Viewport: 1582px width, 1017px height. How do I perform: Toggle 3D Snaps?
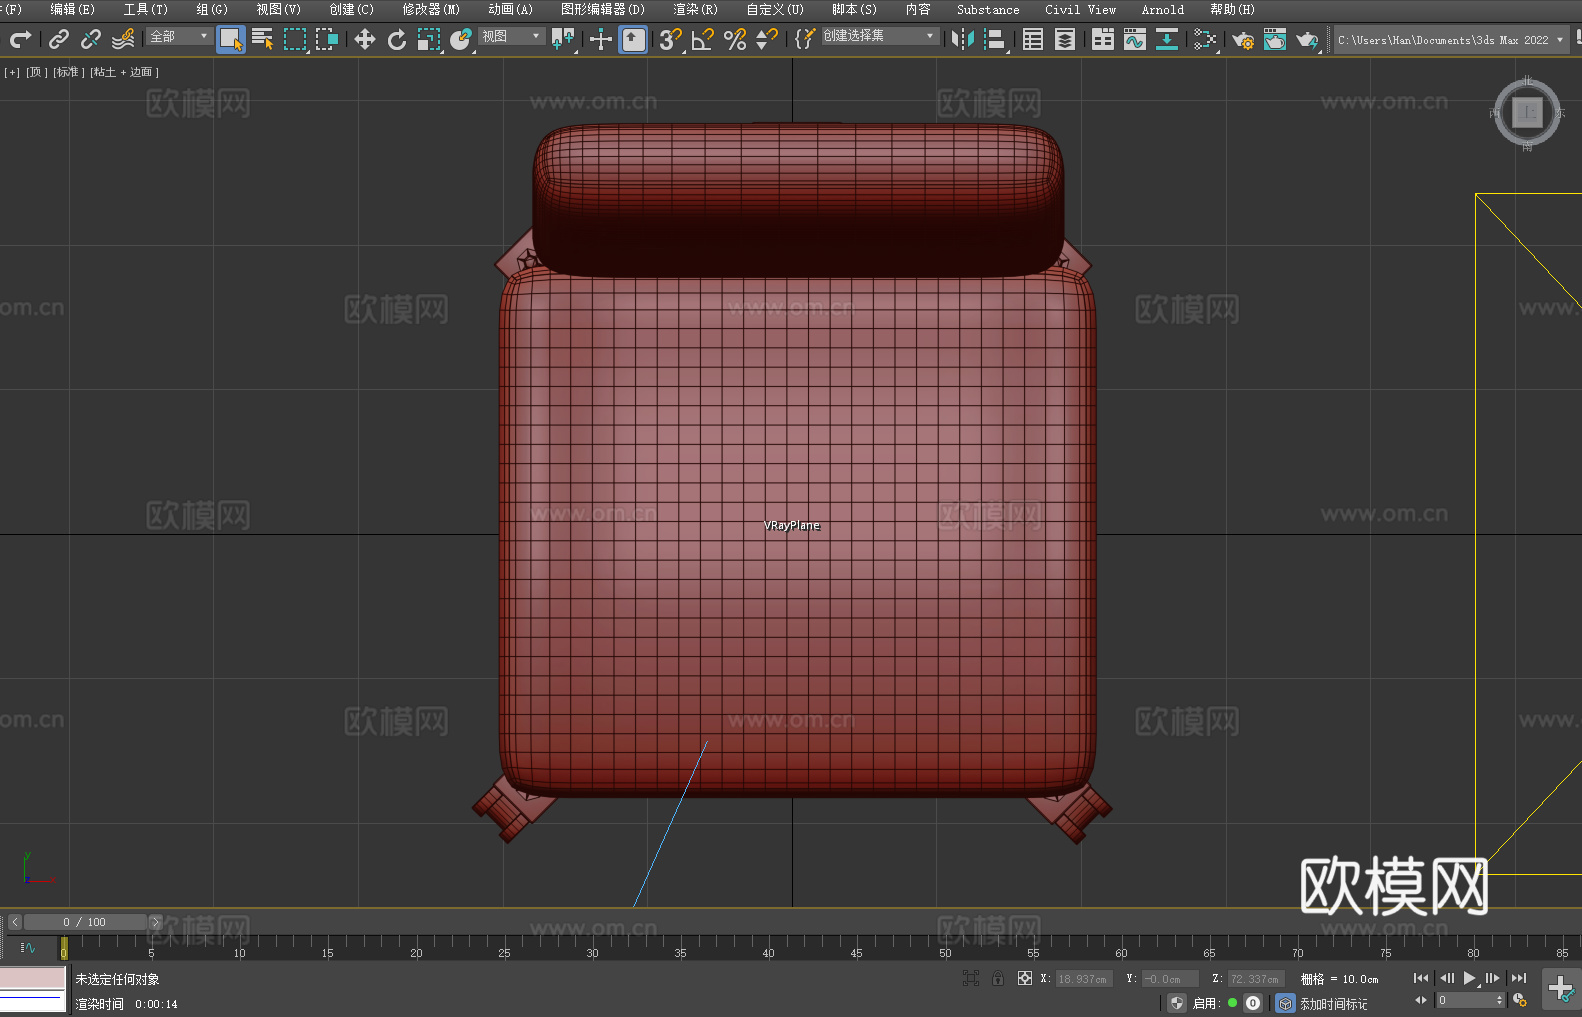tap(671, 39)
